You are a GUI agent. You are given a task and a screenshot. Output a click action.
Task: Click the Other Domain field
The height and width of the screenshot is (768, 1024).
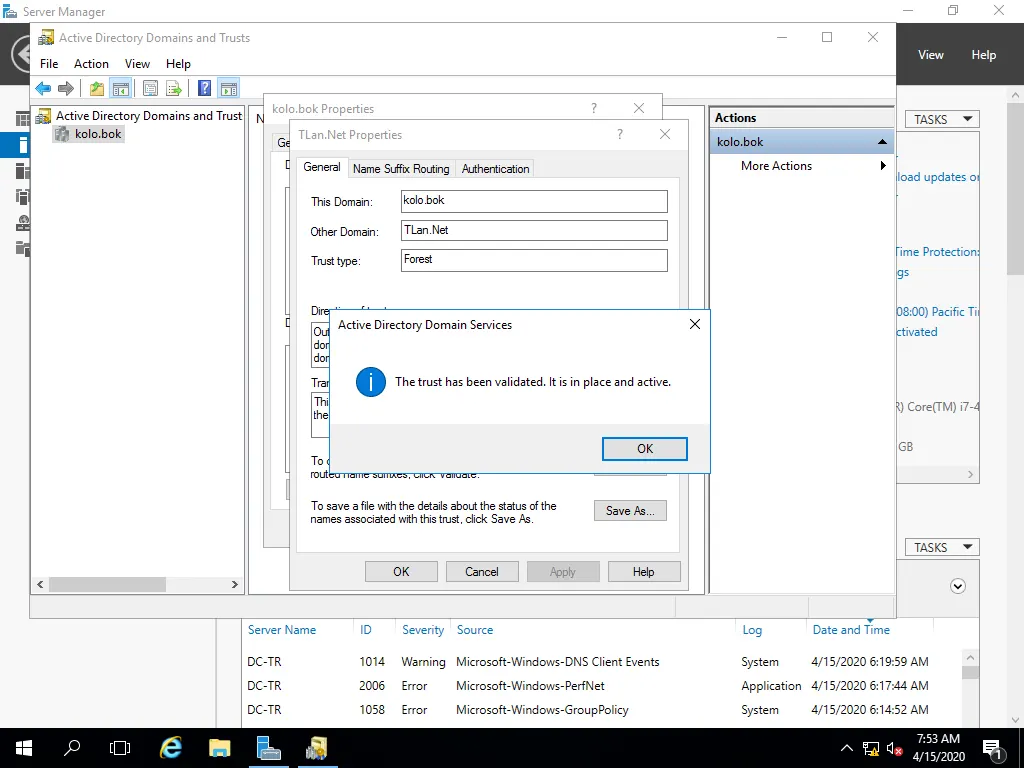click(534, 231)
